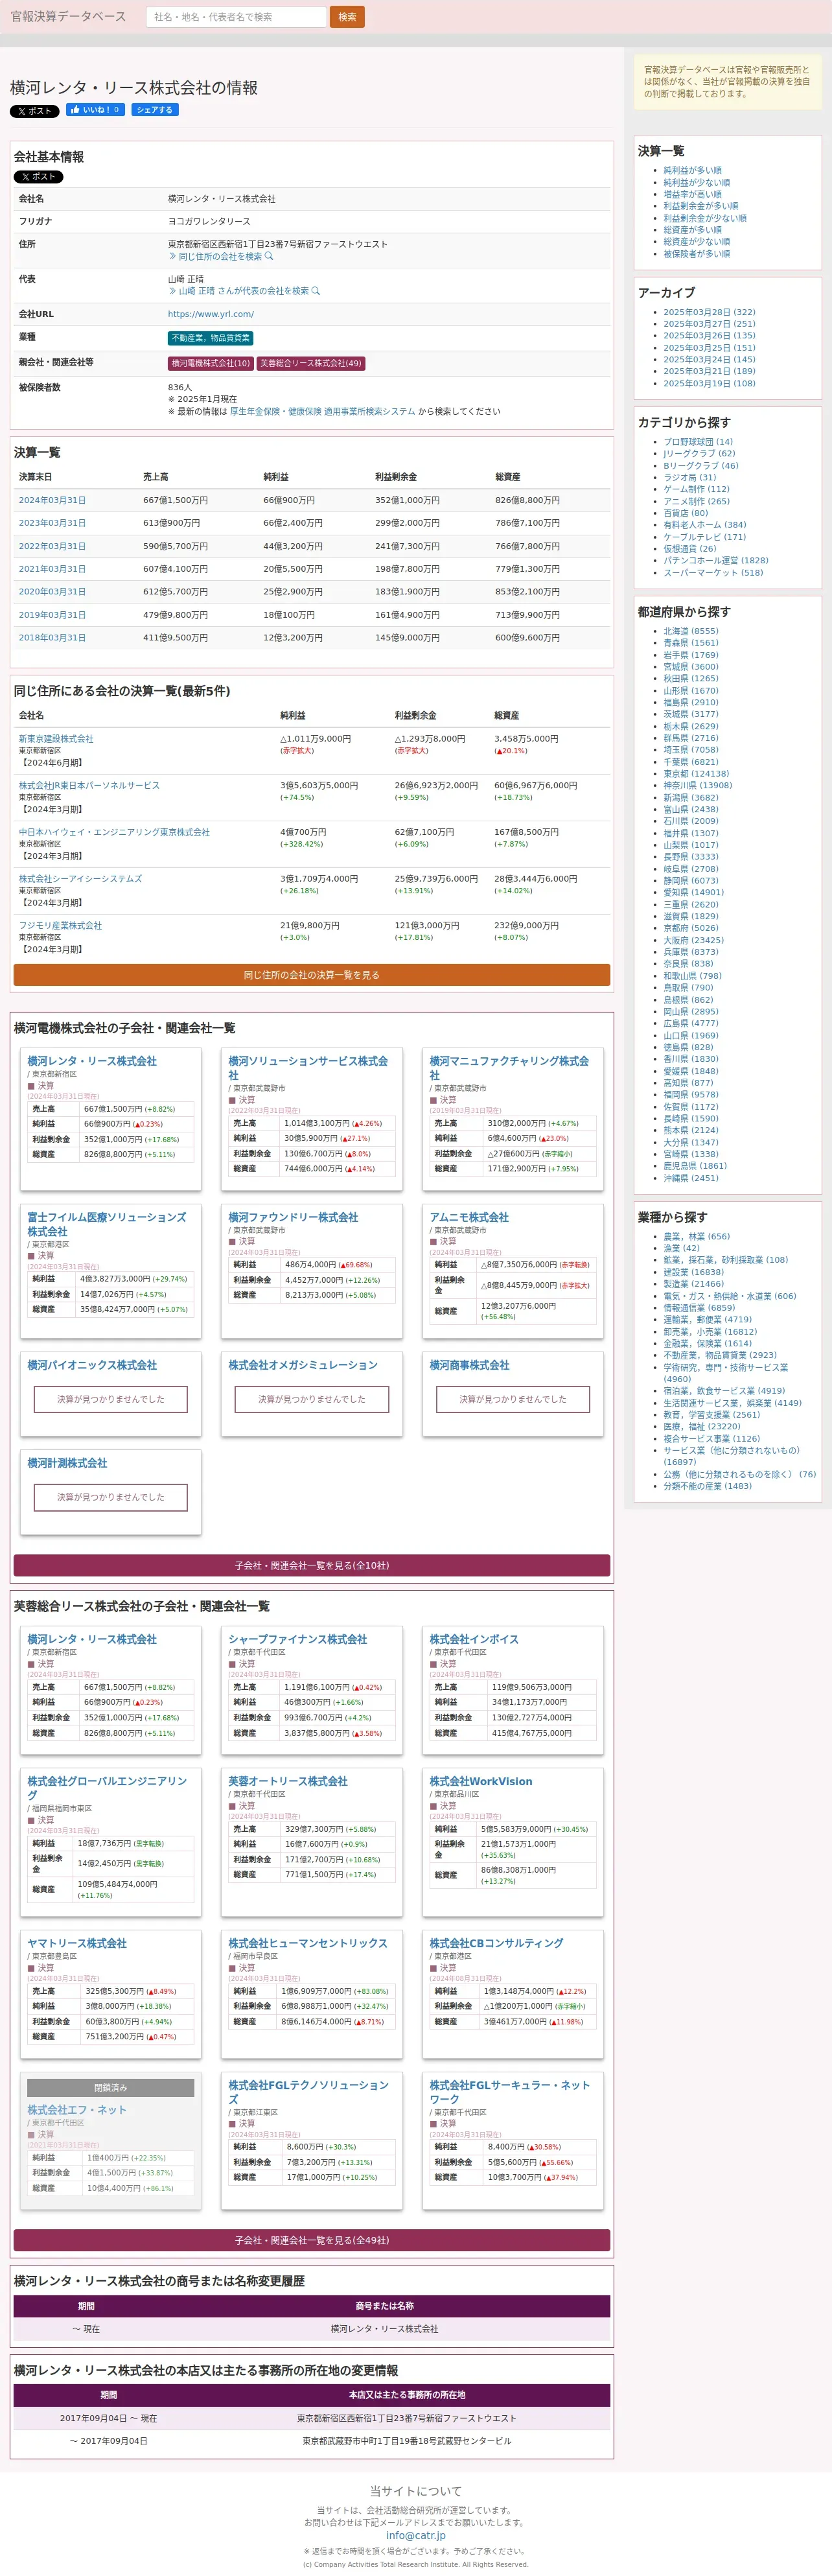Screen dimensions: 832x2576
Task: Open the 2019年03月31日 settlement date link
Action: [52, 615]
